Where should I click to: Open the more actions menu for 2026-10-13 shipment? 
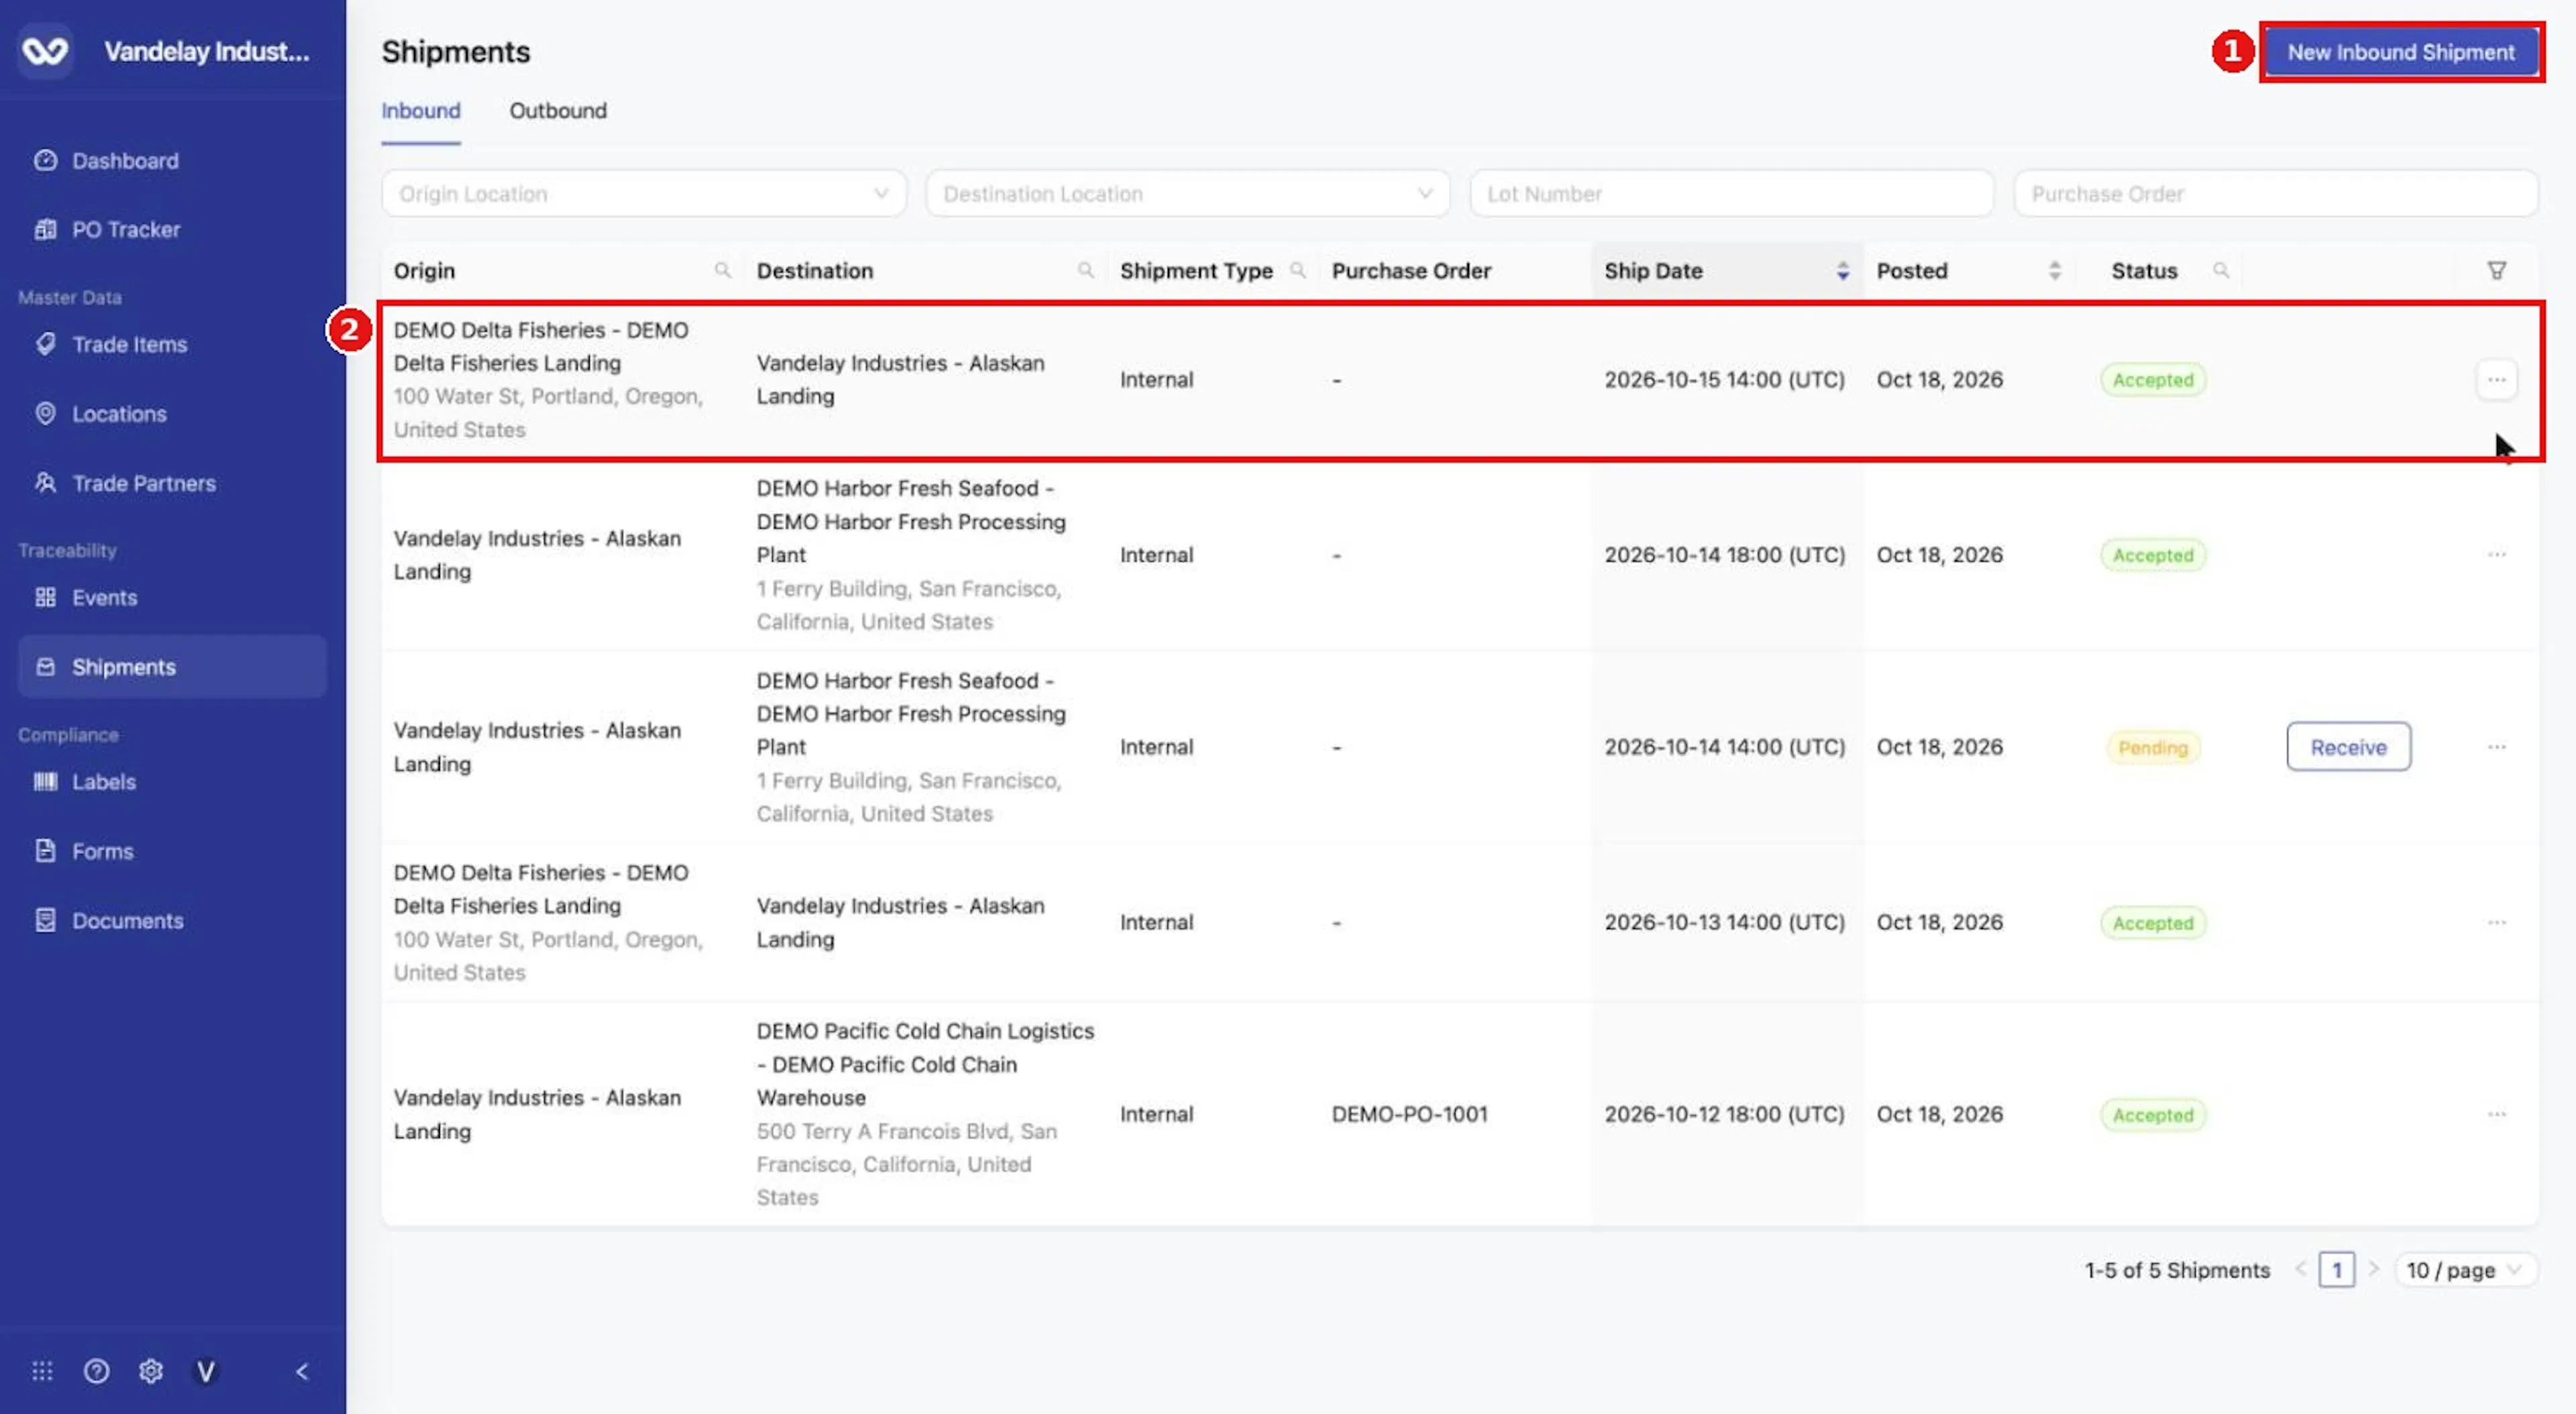tap(2496, 922)
